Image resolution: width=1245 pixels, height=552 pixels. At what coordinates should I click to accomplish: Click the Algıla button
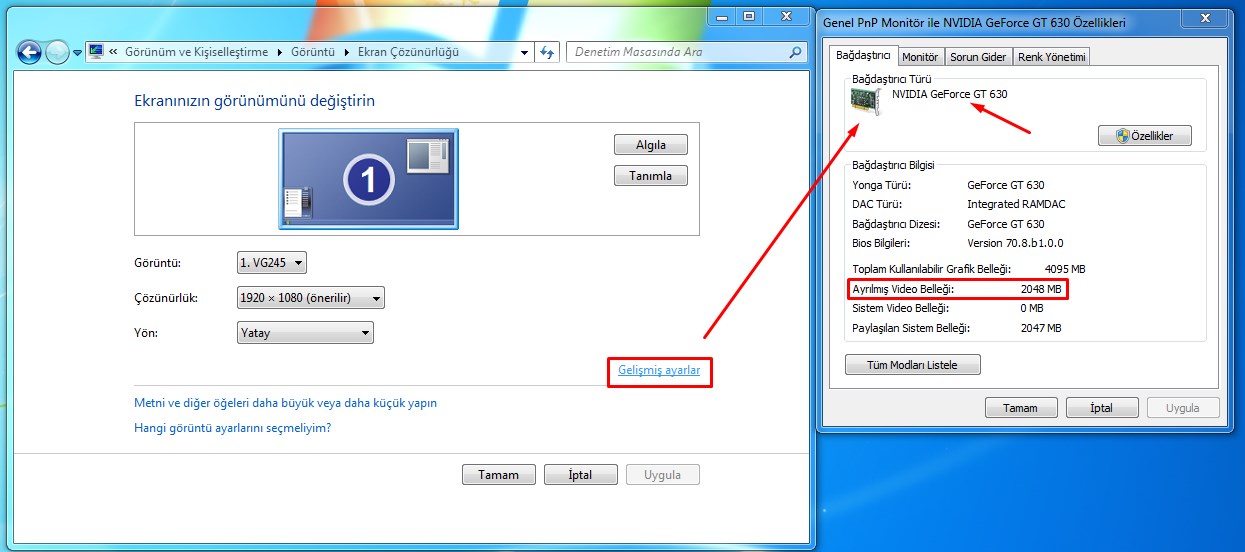point(651,144)
